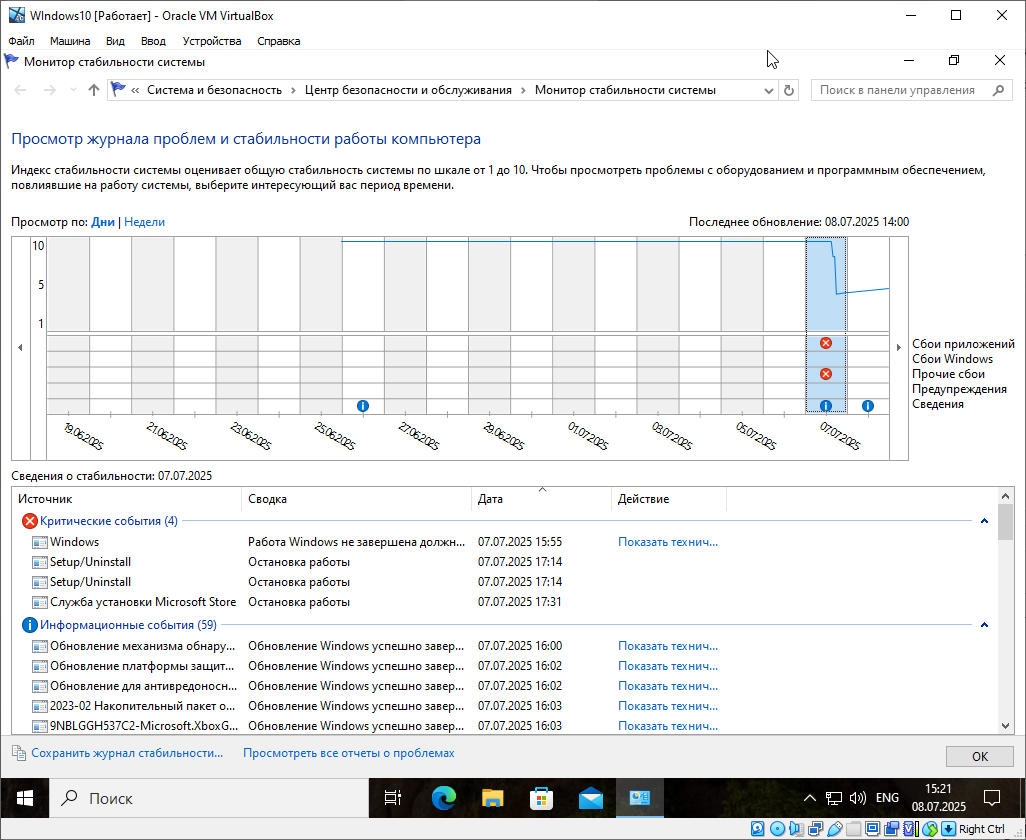Click the information icon on the 26.06.2025 column
Screen dimensions: 1026x840
363,406
